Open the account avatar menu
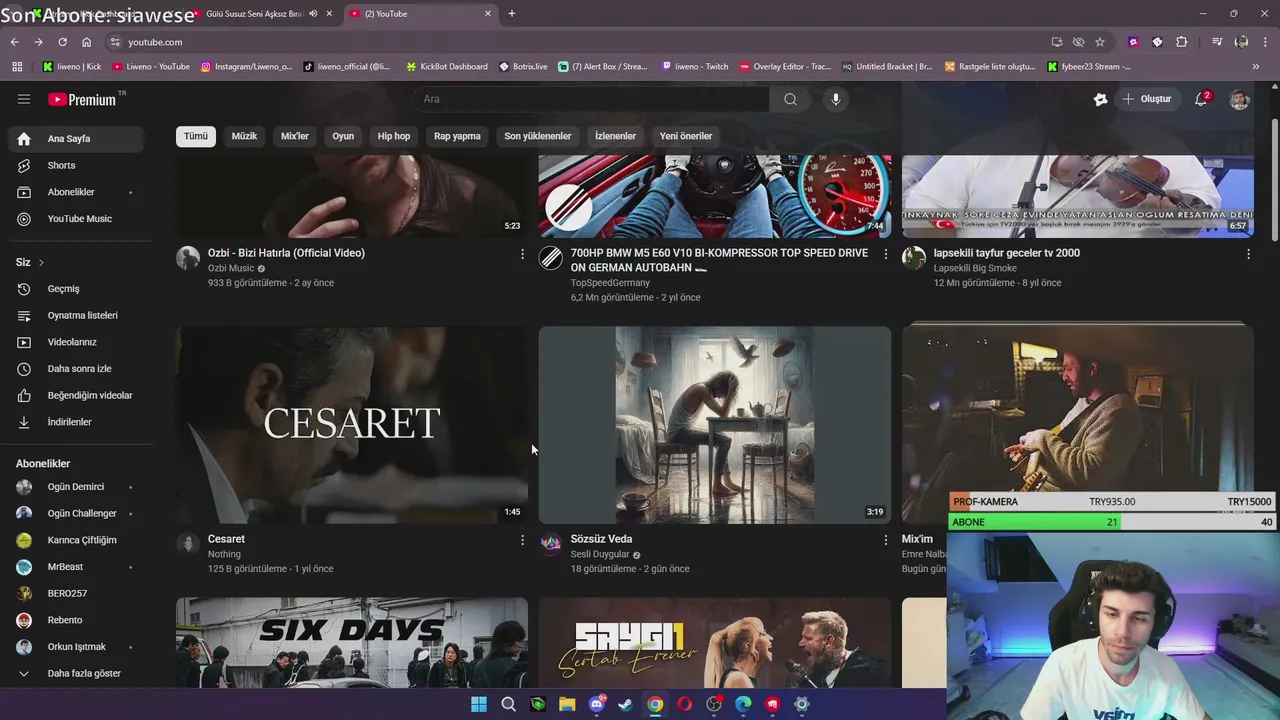The height and width of the screenshot is (720, 1280). (1239, 99)
